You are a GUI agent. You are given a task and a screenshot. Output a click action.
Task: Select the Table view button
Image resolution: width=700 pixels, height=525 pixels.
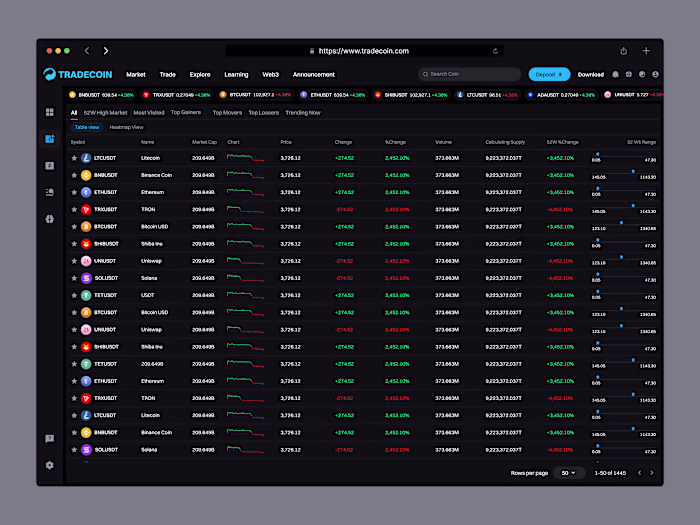(x=87, y=127)
